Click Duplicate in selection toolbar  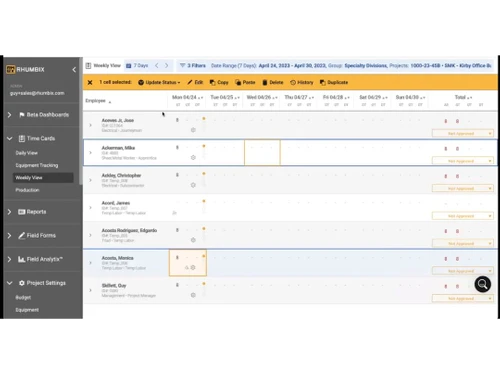(x=334, y=82)
